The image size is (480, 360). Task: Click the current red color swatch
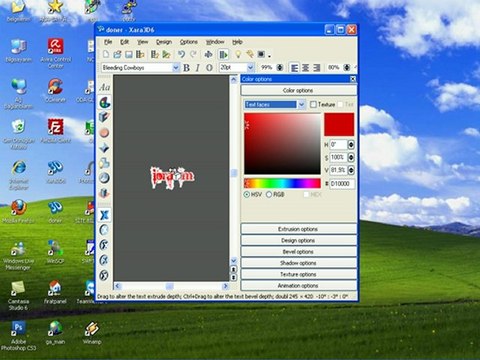pyautogui.click(x=339, y=124)
